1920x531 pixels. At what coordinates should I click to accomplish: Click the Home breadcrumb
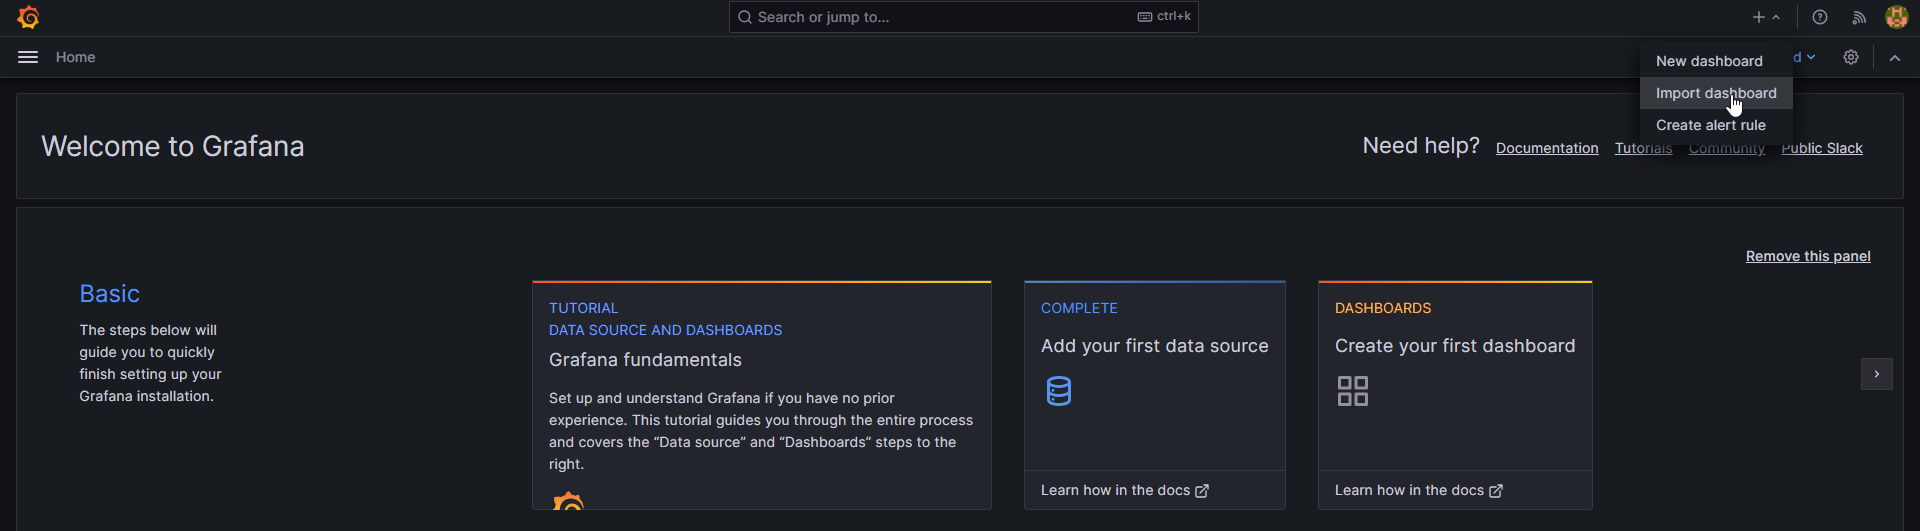tap(75, 57)
